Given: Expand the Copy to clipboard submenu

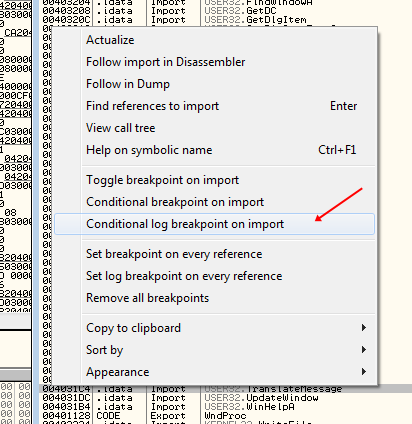Looking at the screenshot, I should point(215,328).
